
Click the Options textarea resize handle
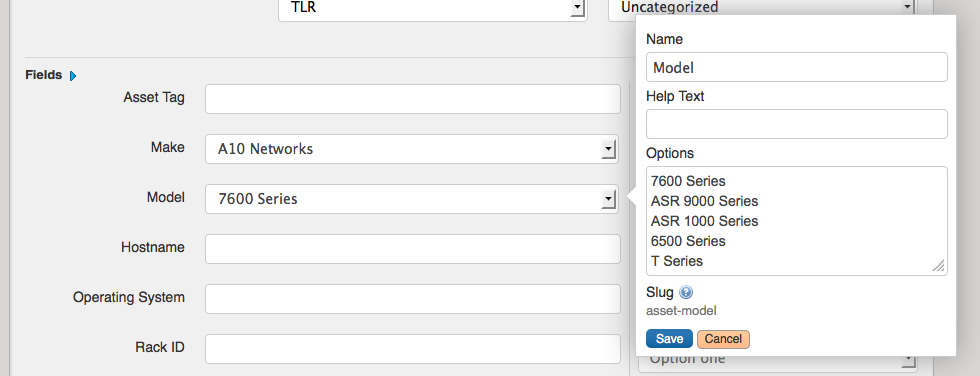pos(939,266)
